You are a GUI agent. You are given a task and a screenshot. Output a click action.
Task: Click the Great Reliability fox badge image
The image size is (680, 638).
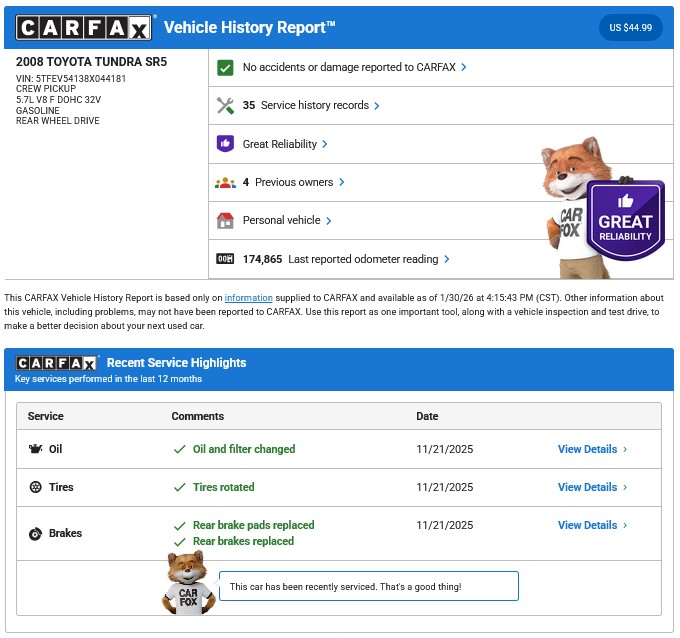602,207
